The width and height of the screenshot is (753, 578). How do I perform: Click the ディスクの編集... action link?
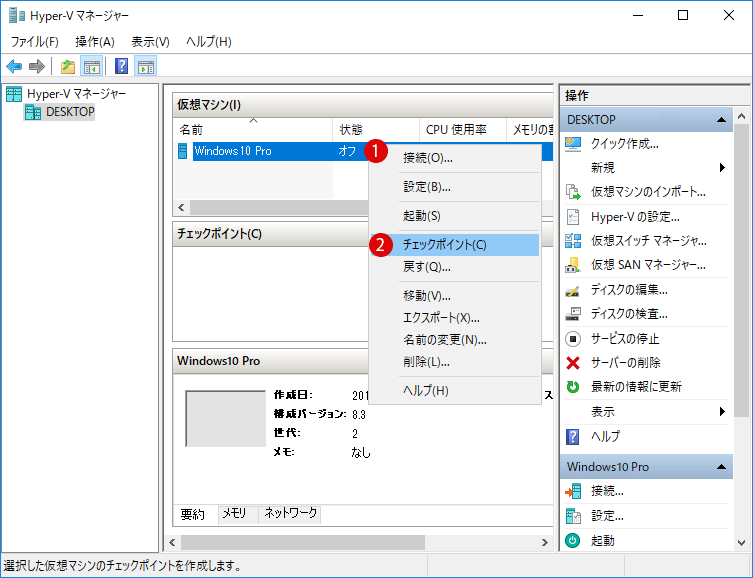(629, 290)
